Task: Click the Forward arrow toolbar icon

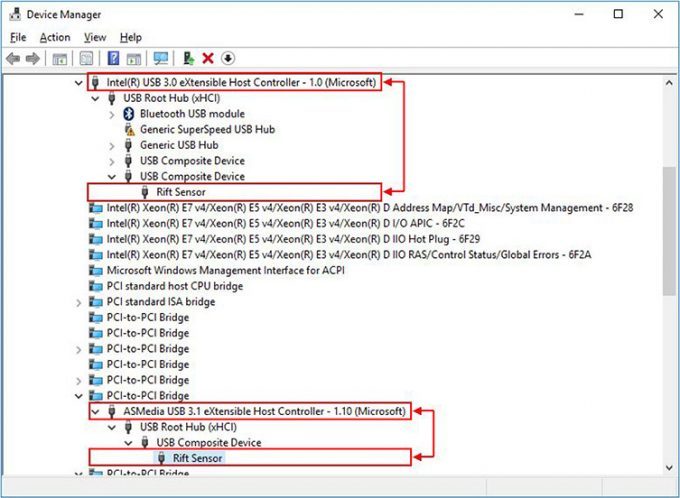Action: (33, 58)
